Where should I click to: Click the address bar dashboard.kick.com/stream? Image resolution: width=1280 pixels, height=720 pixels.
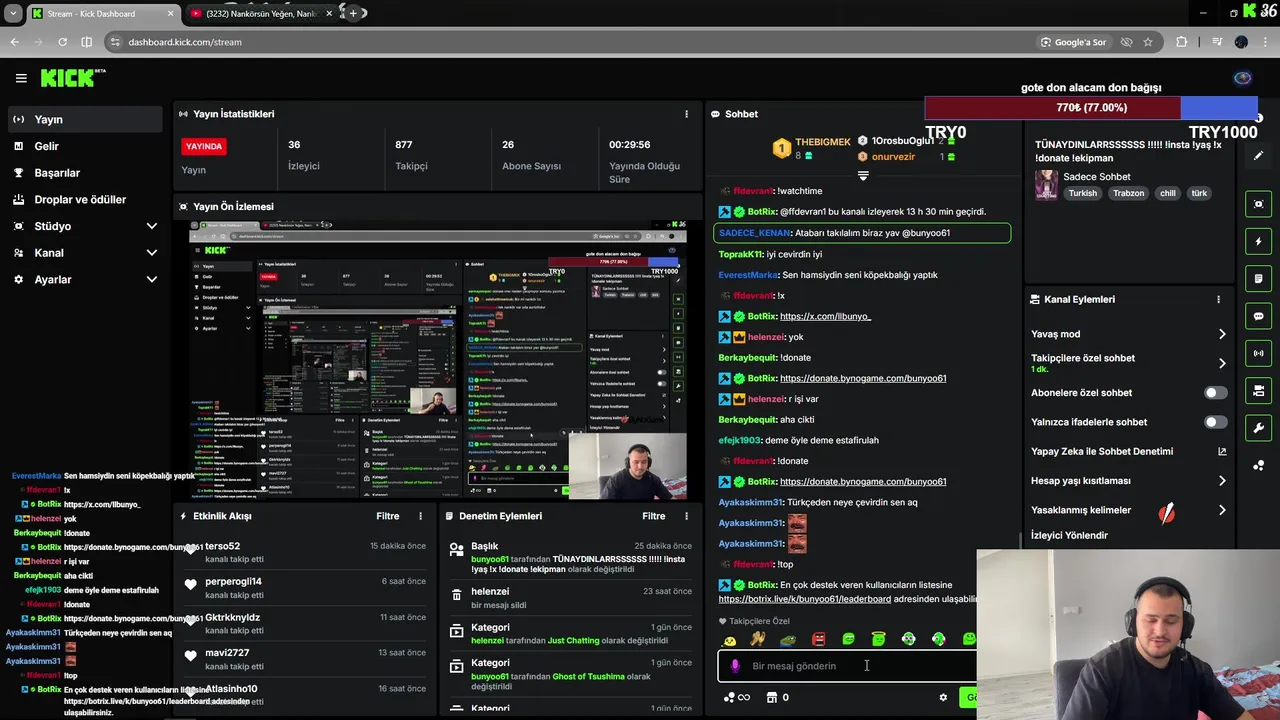click(185, 42)
